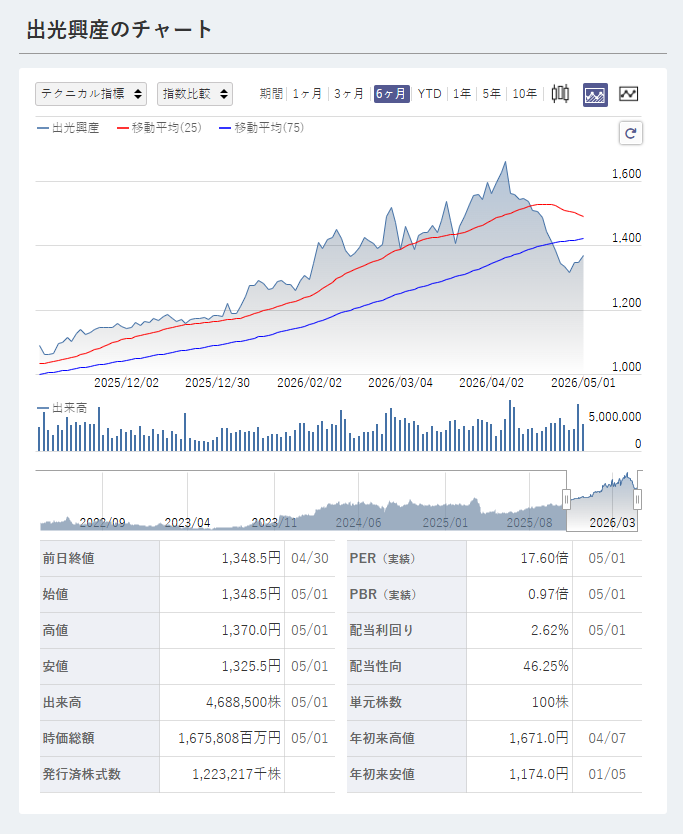The height and width of the screenshot is (834, 683).
Task: Toggle the 移動平均(75) legend entry
Action: tap(262, 128)
